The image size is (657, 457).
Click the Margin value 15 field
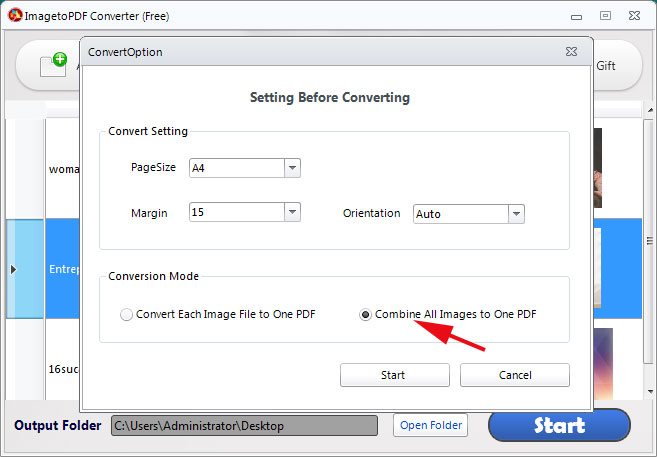pyautogui.click(x=237, y=212)
